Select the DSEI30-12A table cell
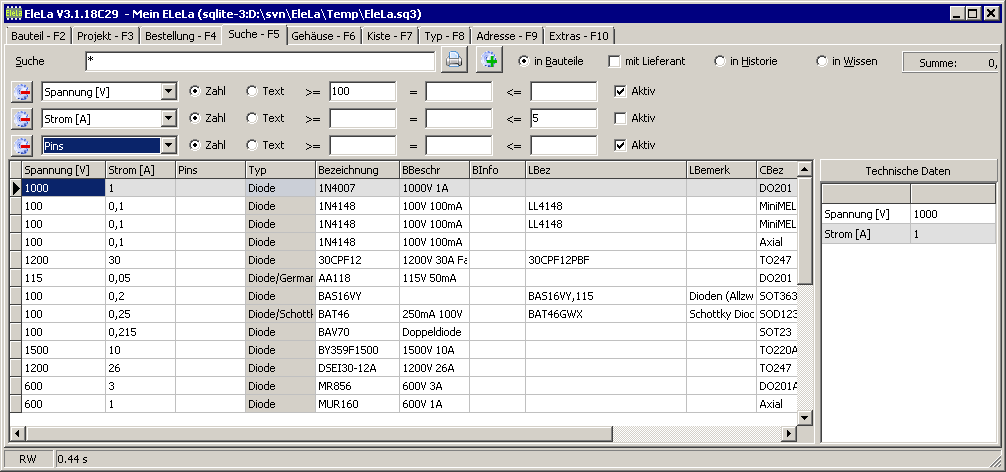1006x472 pixels. click(x=357, y=368)
